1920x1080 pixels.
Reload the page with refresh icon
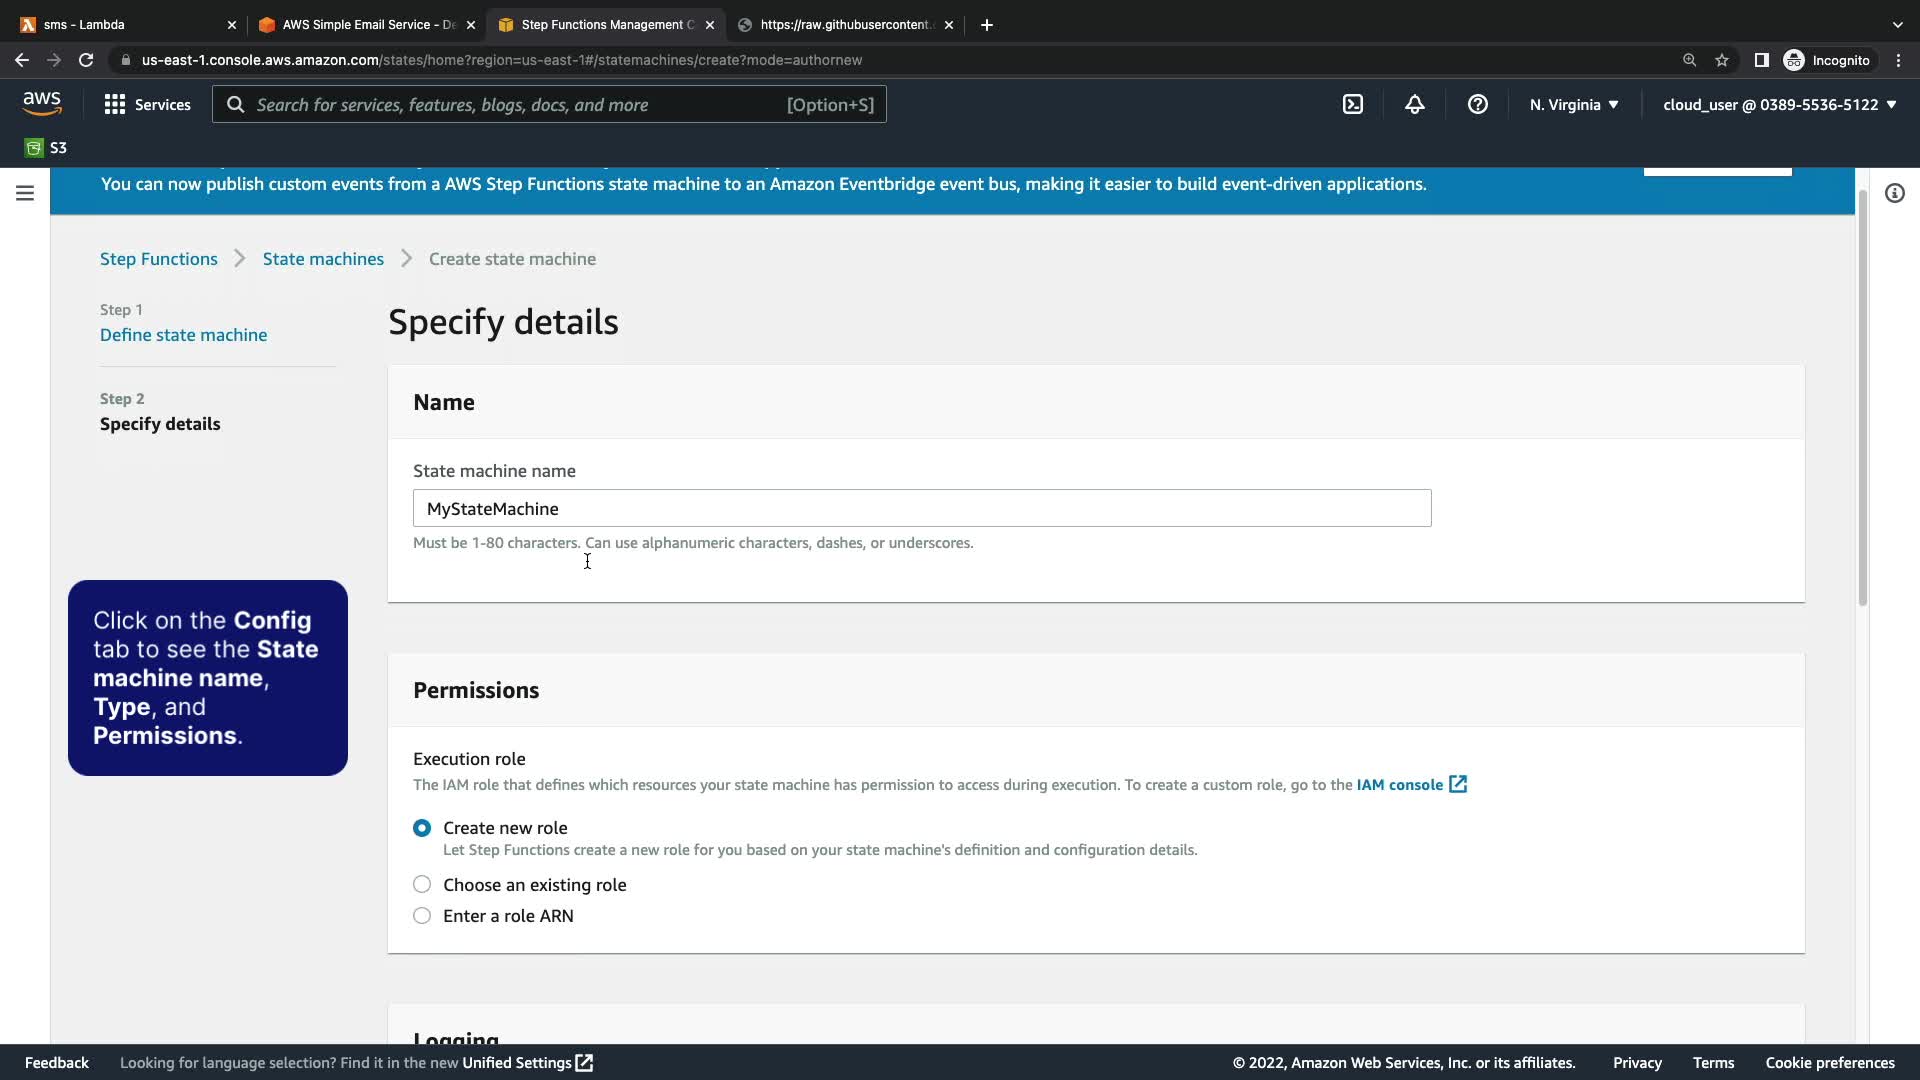click(86, 60)
